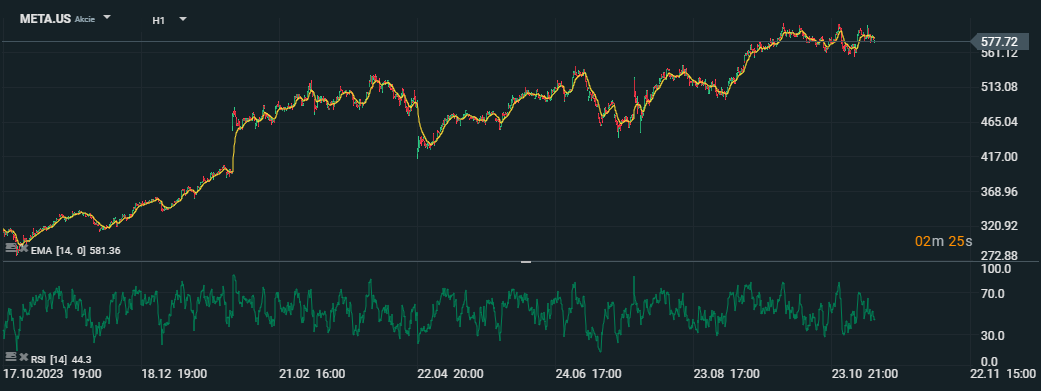Click the 577.72 current price tag
Screen dimensions: 1041x391
pyautogui.click(x=999, y=41)
